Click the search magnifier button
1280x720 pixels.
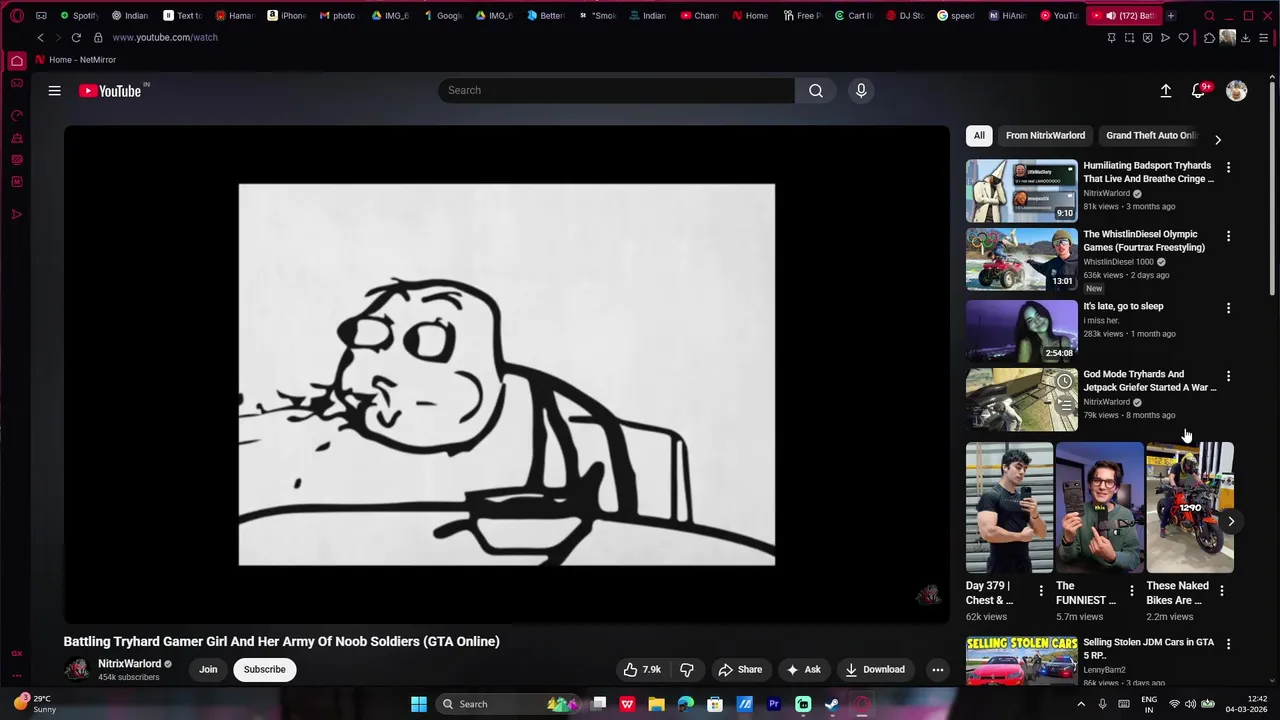(x=816, y=91)
